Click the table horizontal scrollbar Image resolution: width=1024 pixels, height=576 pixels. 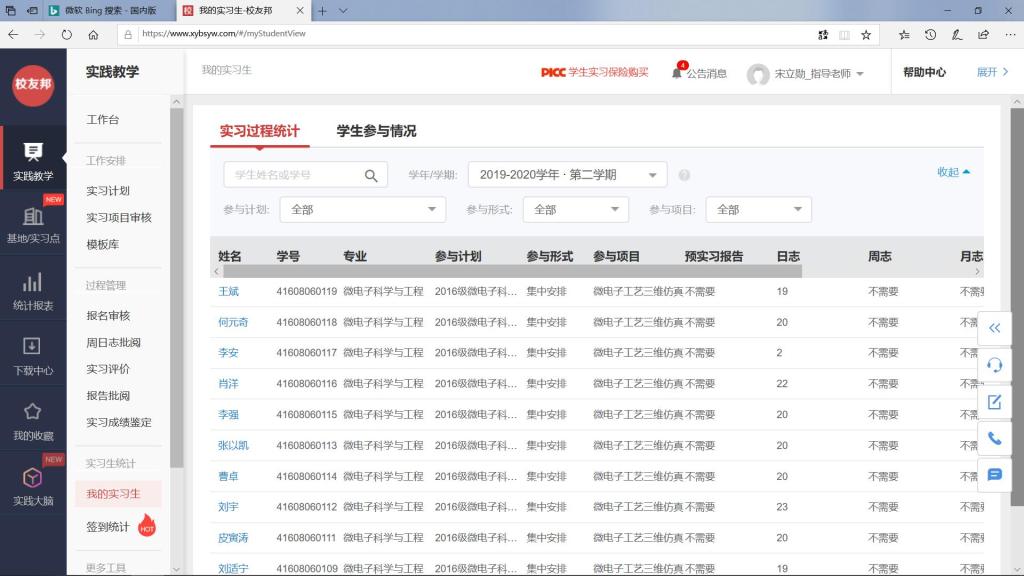tap(511, 272)
